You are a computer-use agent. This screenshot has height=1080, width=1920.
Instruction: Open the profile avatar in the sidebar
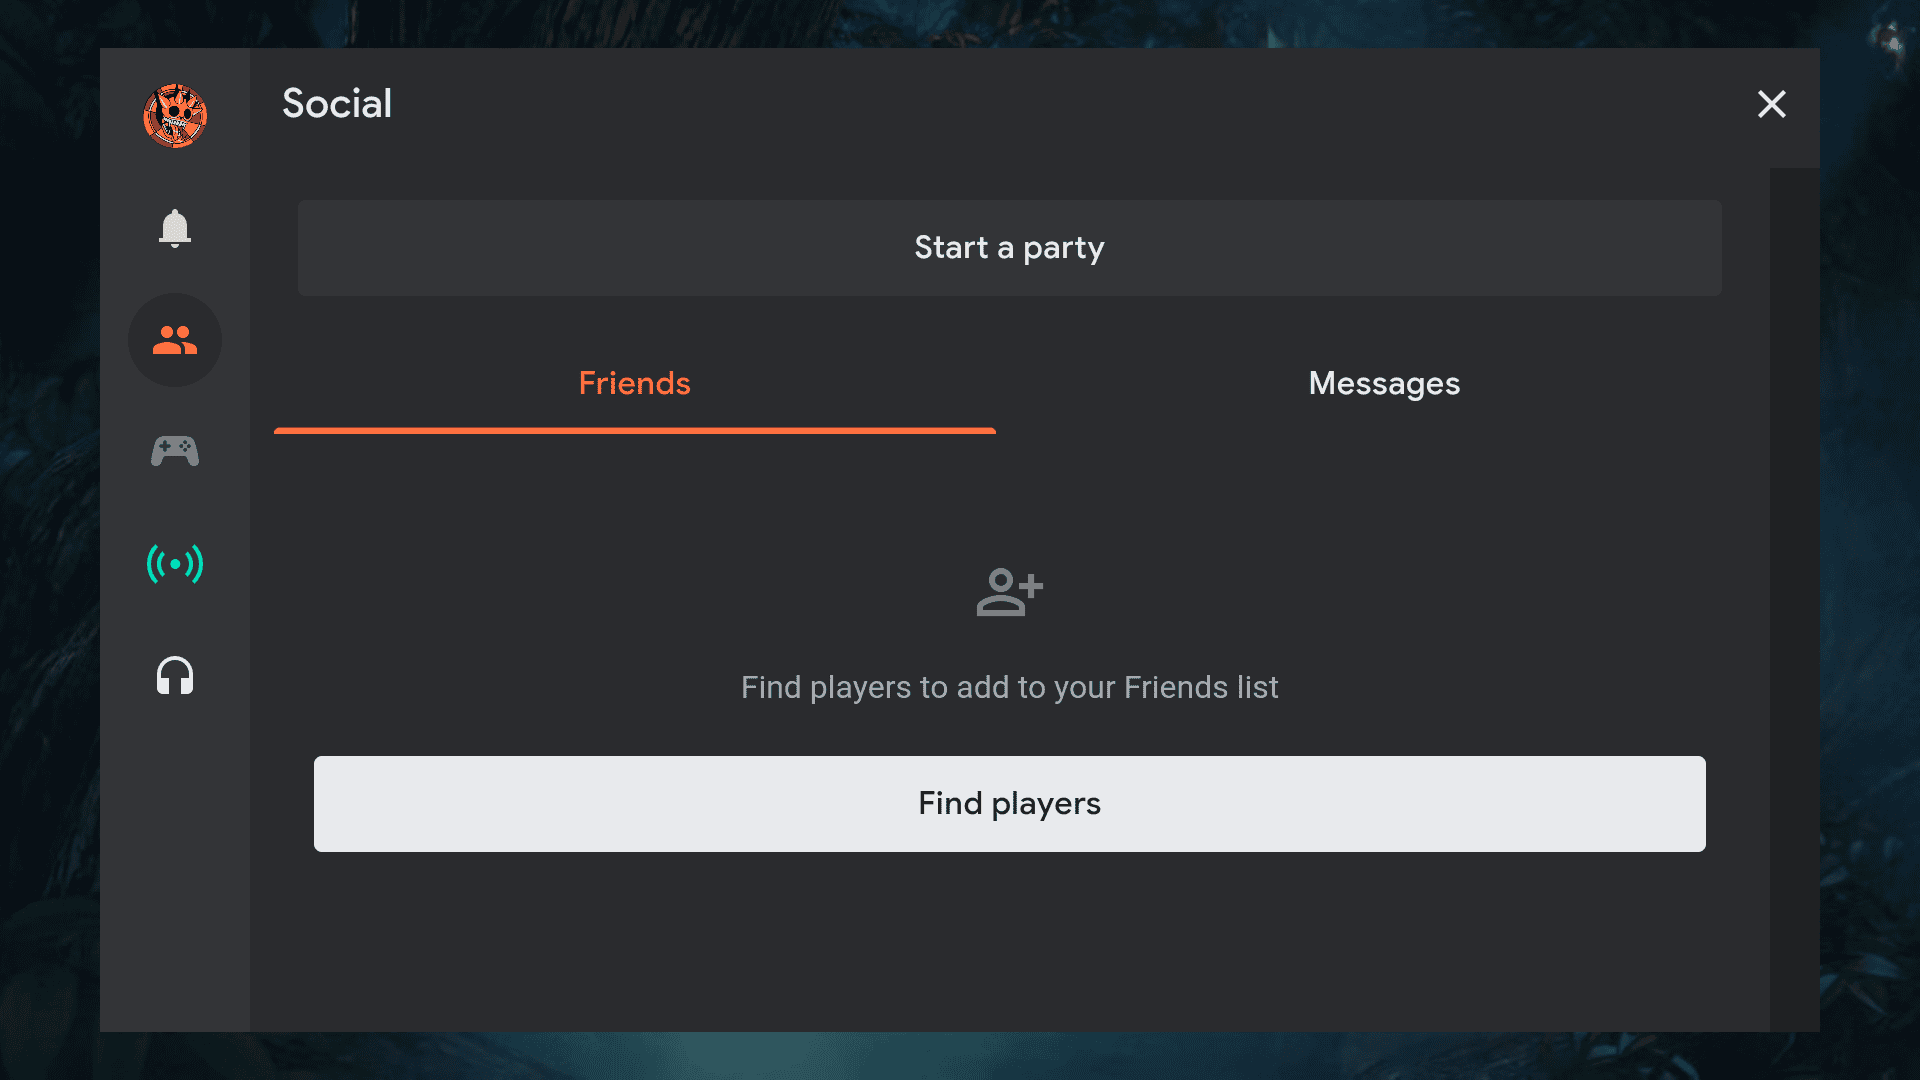(175, 116)
